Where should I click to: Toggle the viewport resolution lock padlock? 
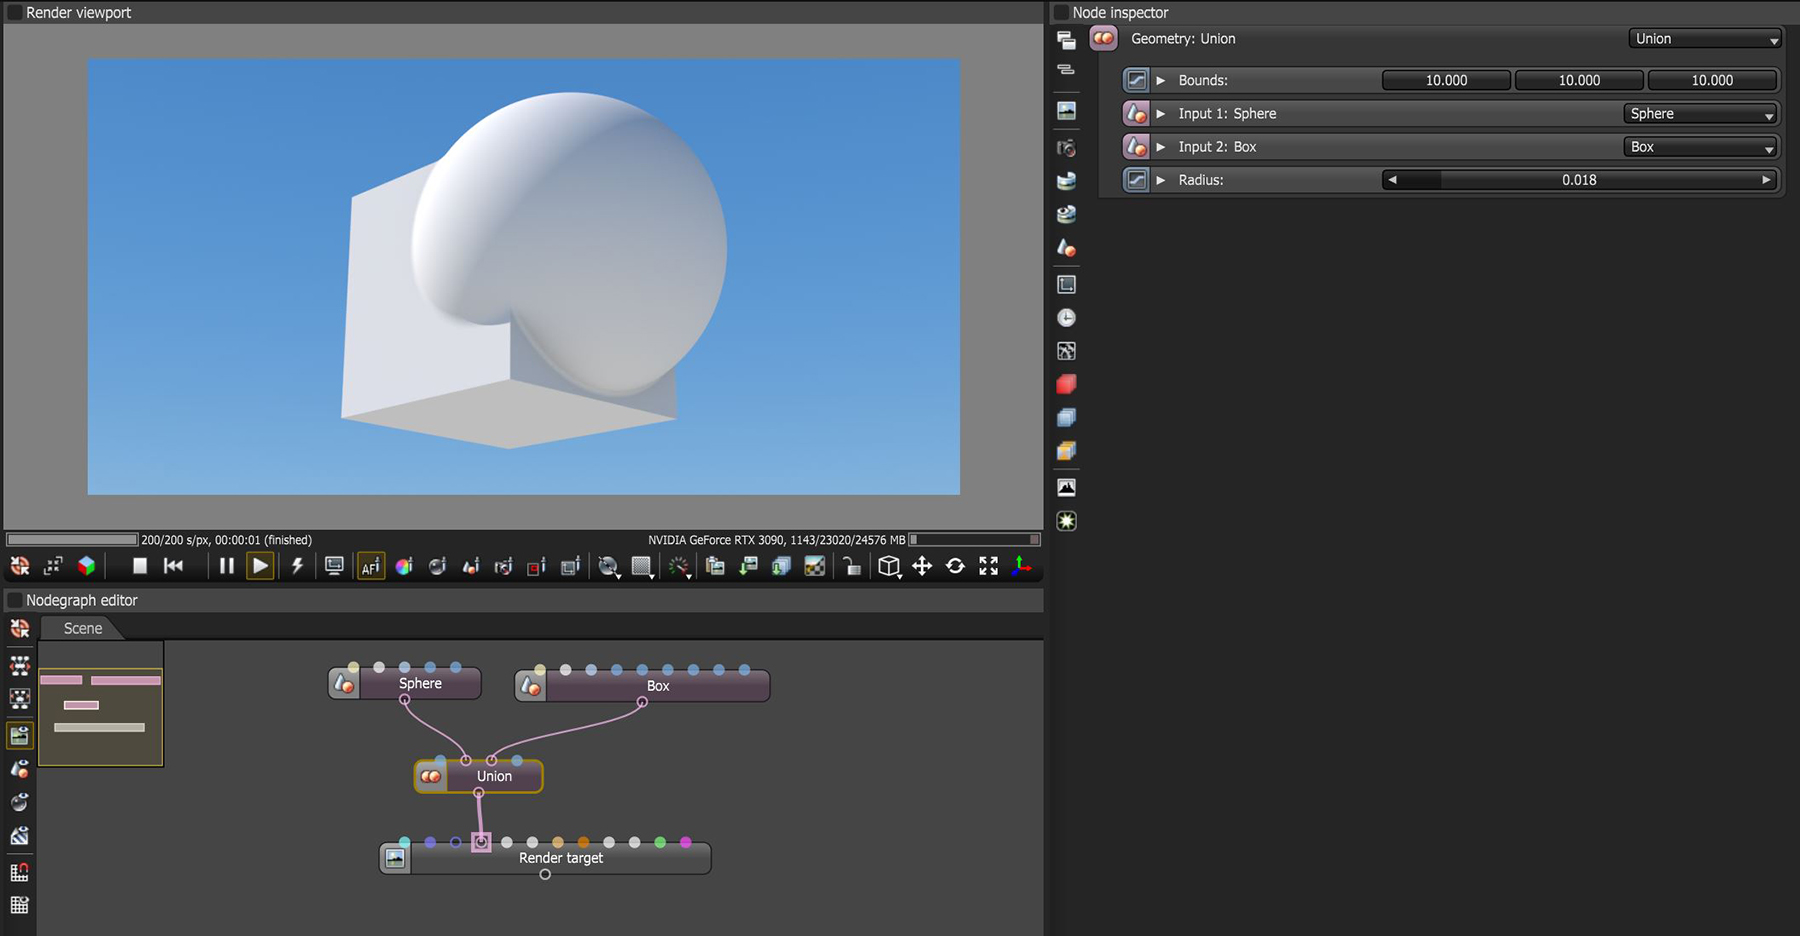tap(851, 566)
